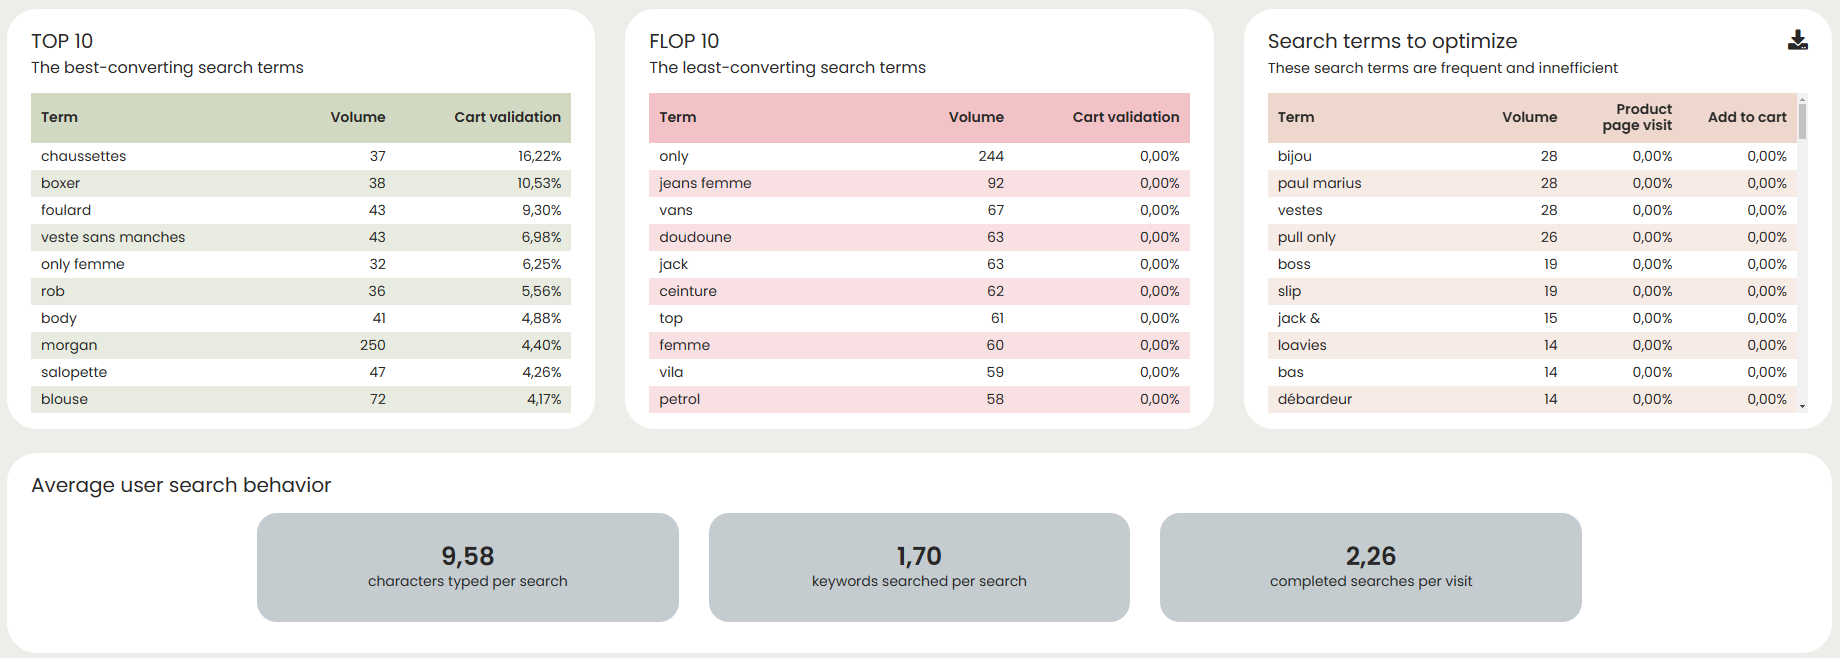Click the paul marius search term
The image size is (1840, 658).
(x=1319, y=183)
